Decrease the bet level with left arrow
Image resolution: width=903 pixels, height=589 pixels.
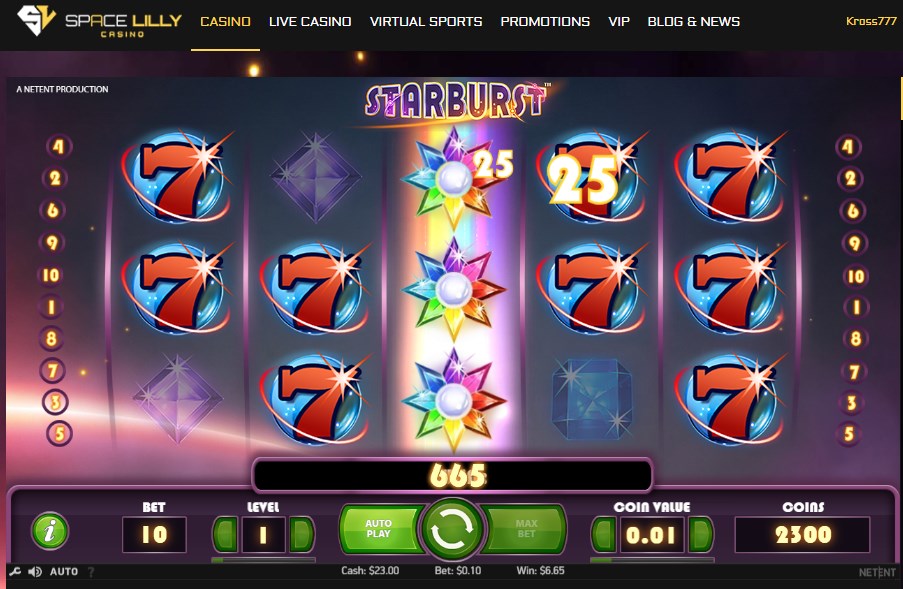pos(226,535)
